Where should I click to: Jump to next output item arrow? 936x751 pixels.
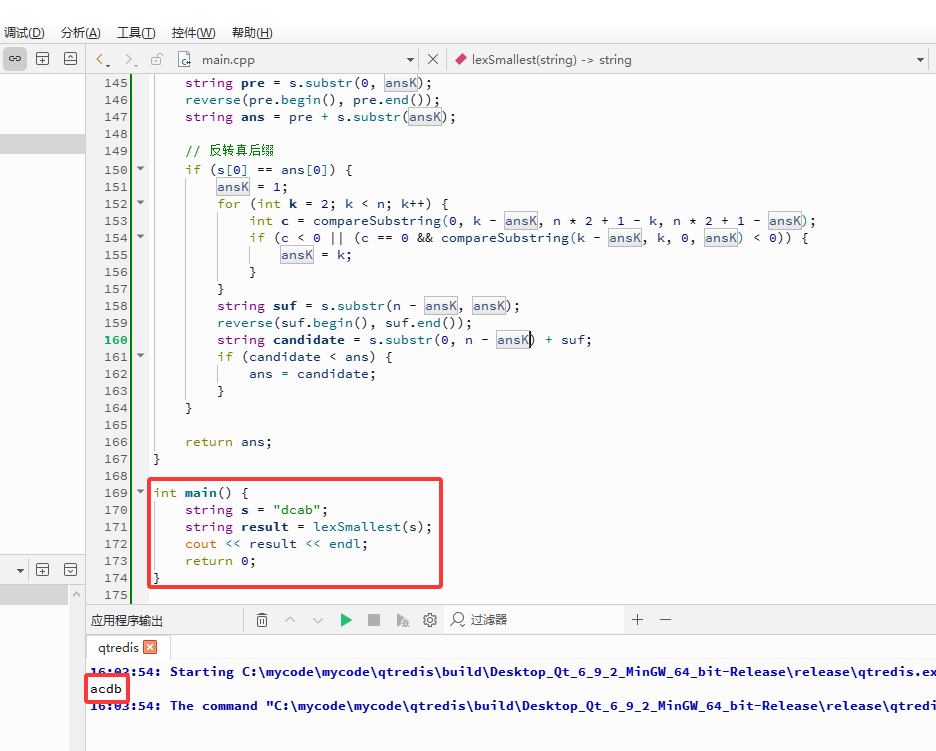[x=318, y=620]
